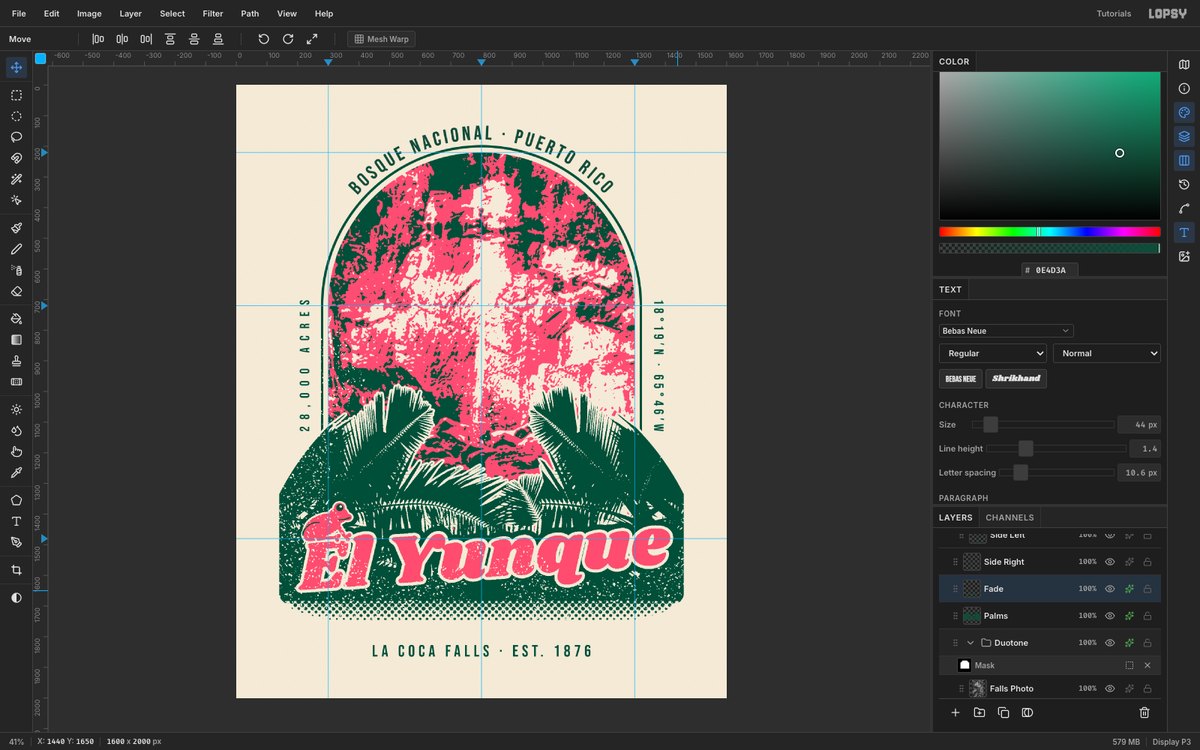Rotate the layer counter-clockwise
The height and width of the screenshot is (750, 1200).
264,39
